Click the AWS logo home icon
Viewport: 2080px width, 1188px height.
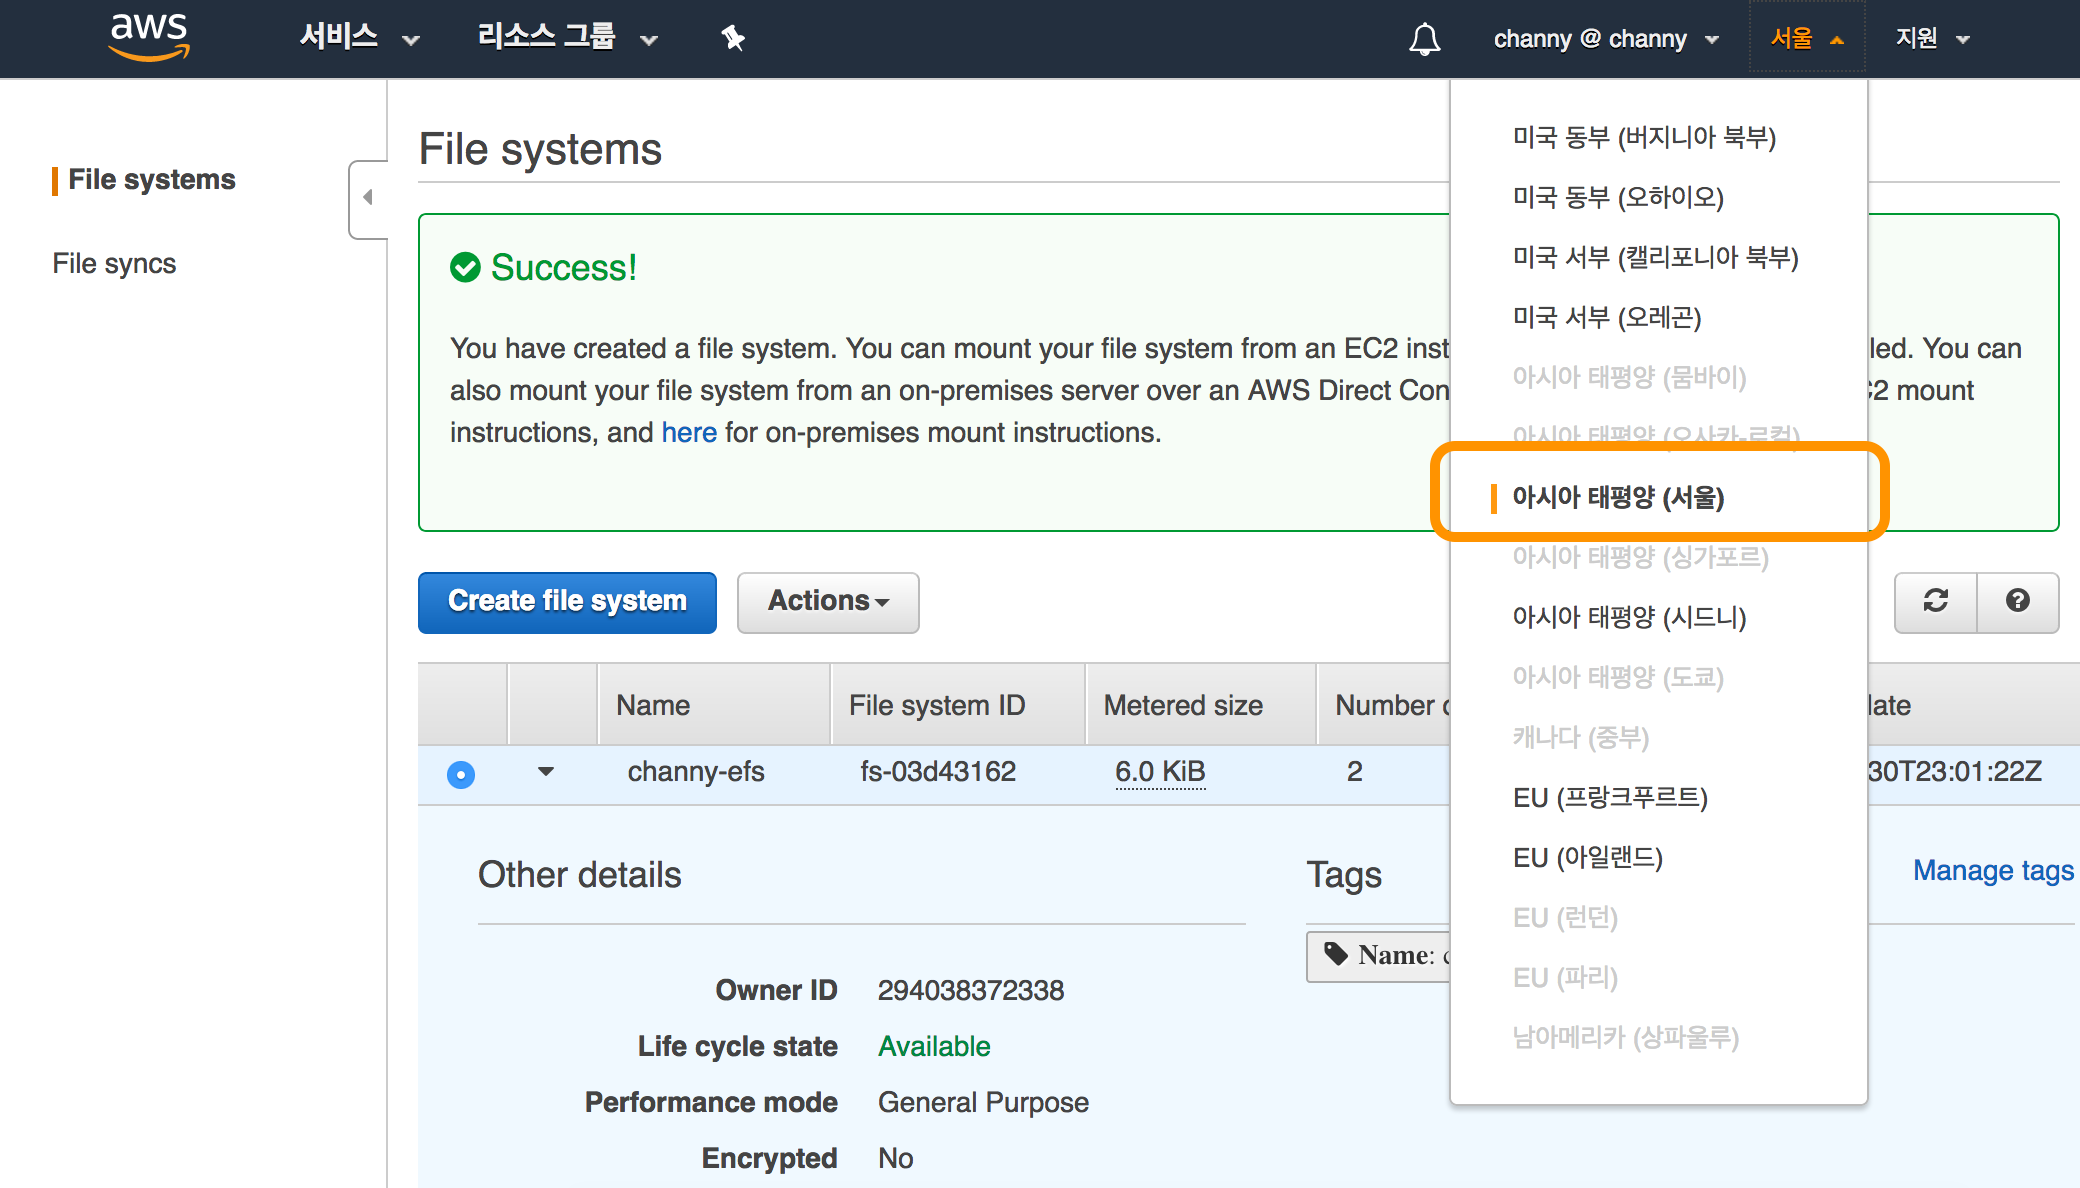(x=149, y=37)
